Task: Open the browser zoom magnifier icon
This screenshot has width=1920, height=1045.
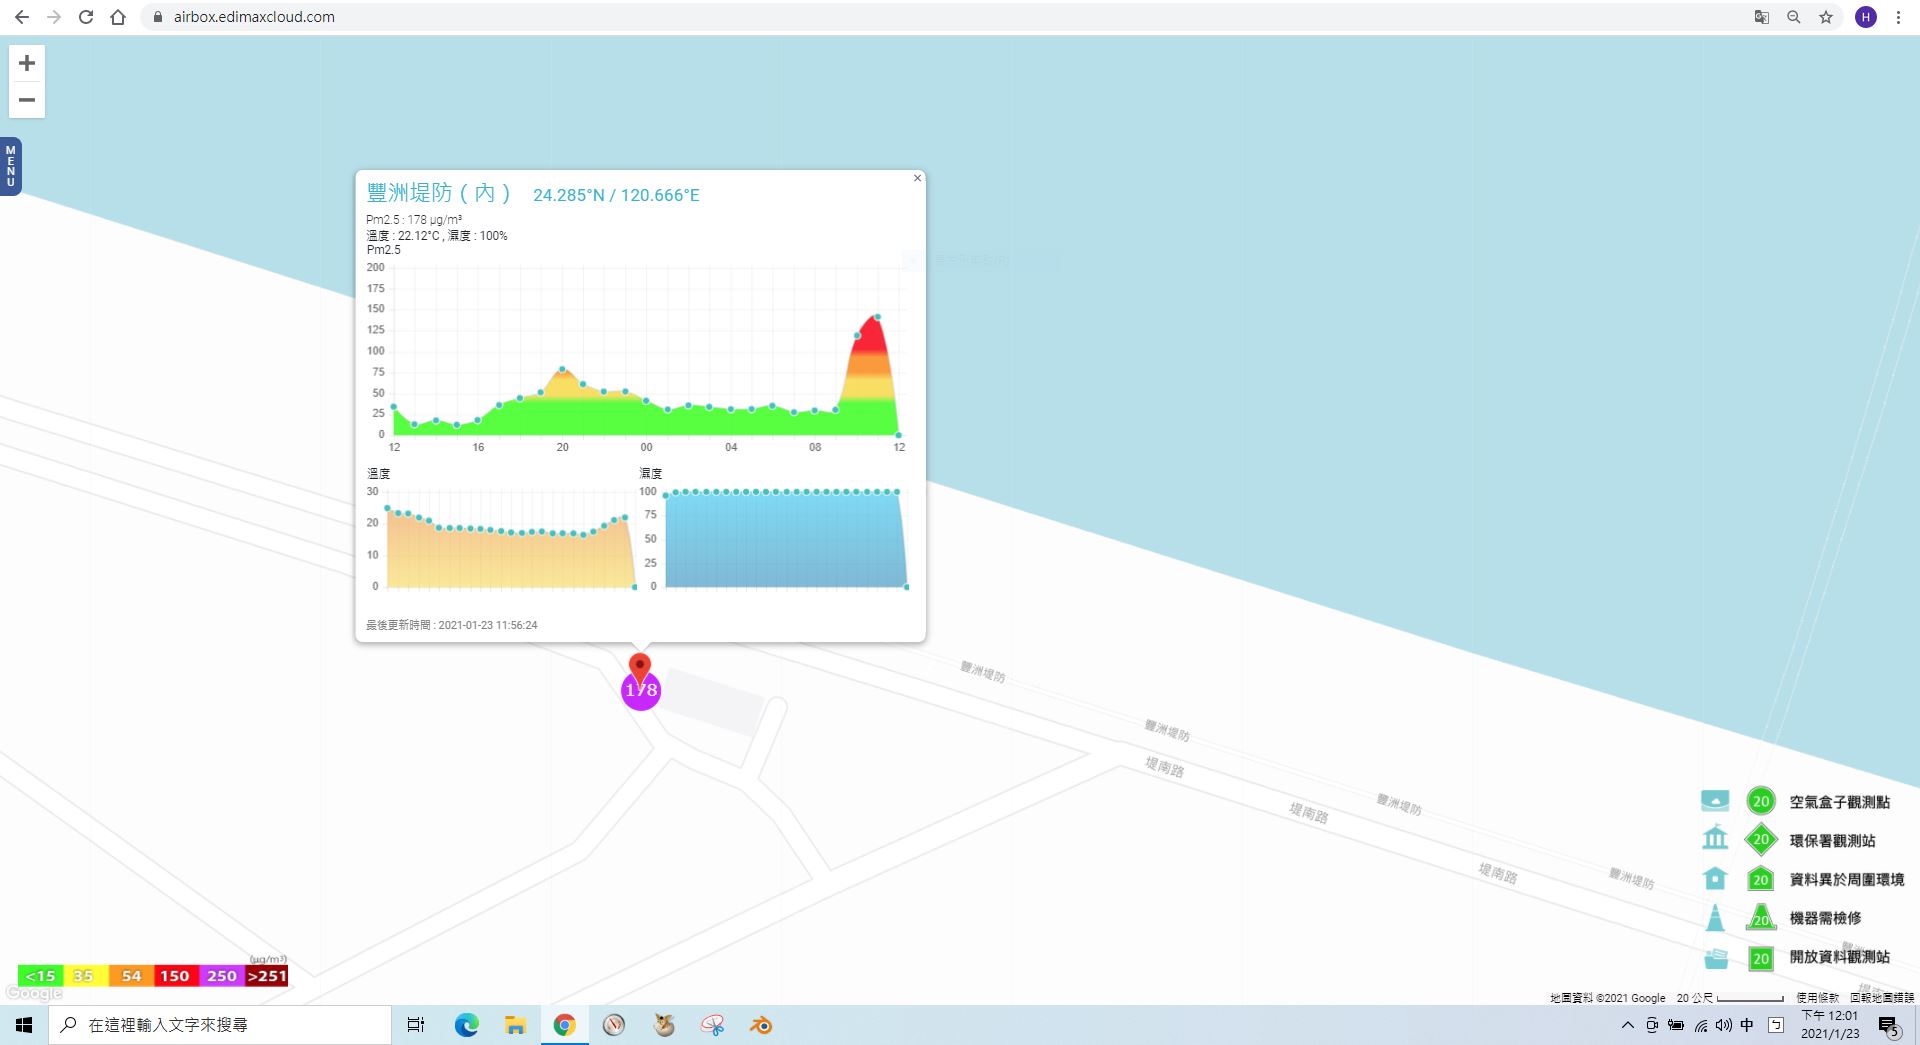Action: [1794, 17]
